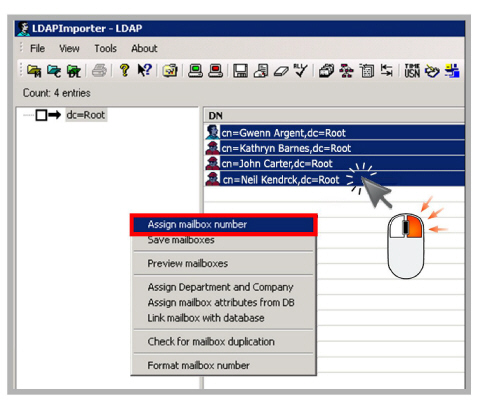Choose Link mailbox with database
Image resolution: width=478 pixels, height=412 pixels.
tap(223, 318)
